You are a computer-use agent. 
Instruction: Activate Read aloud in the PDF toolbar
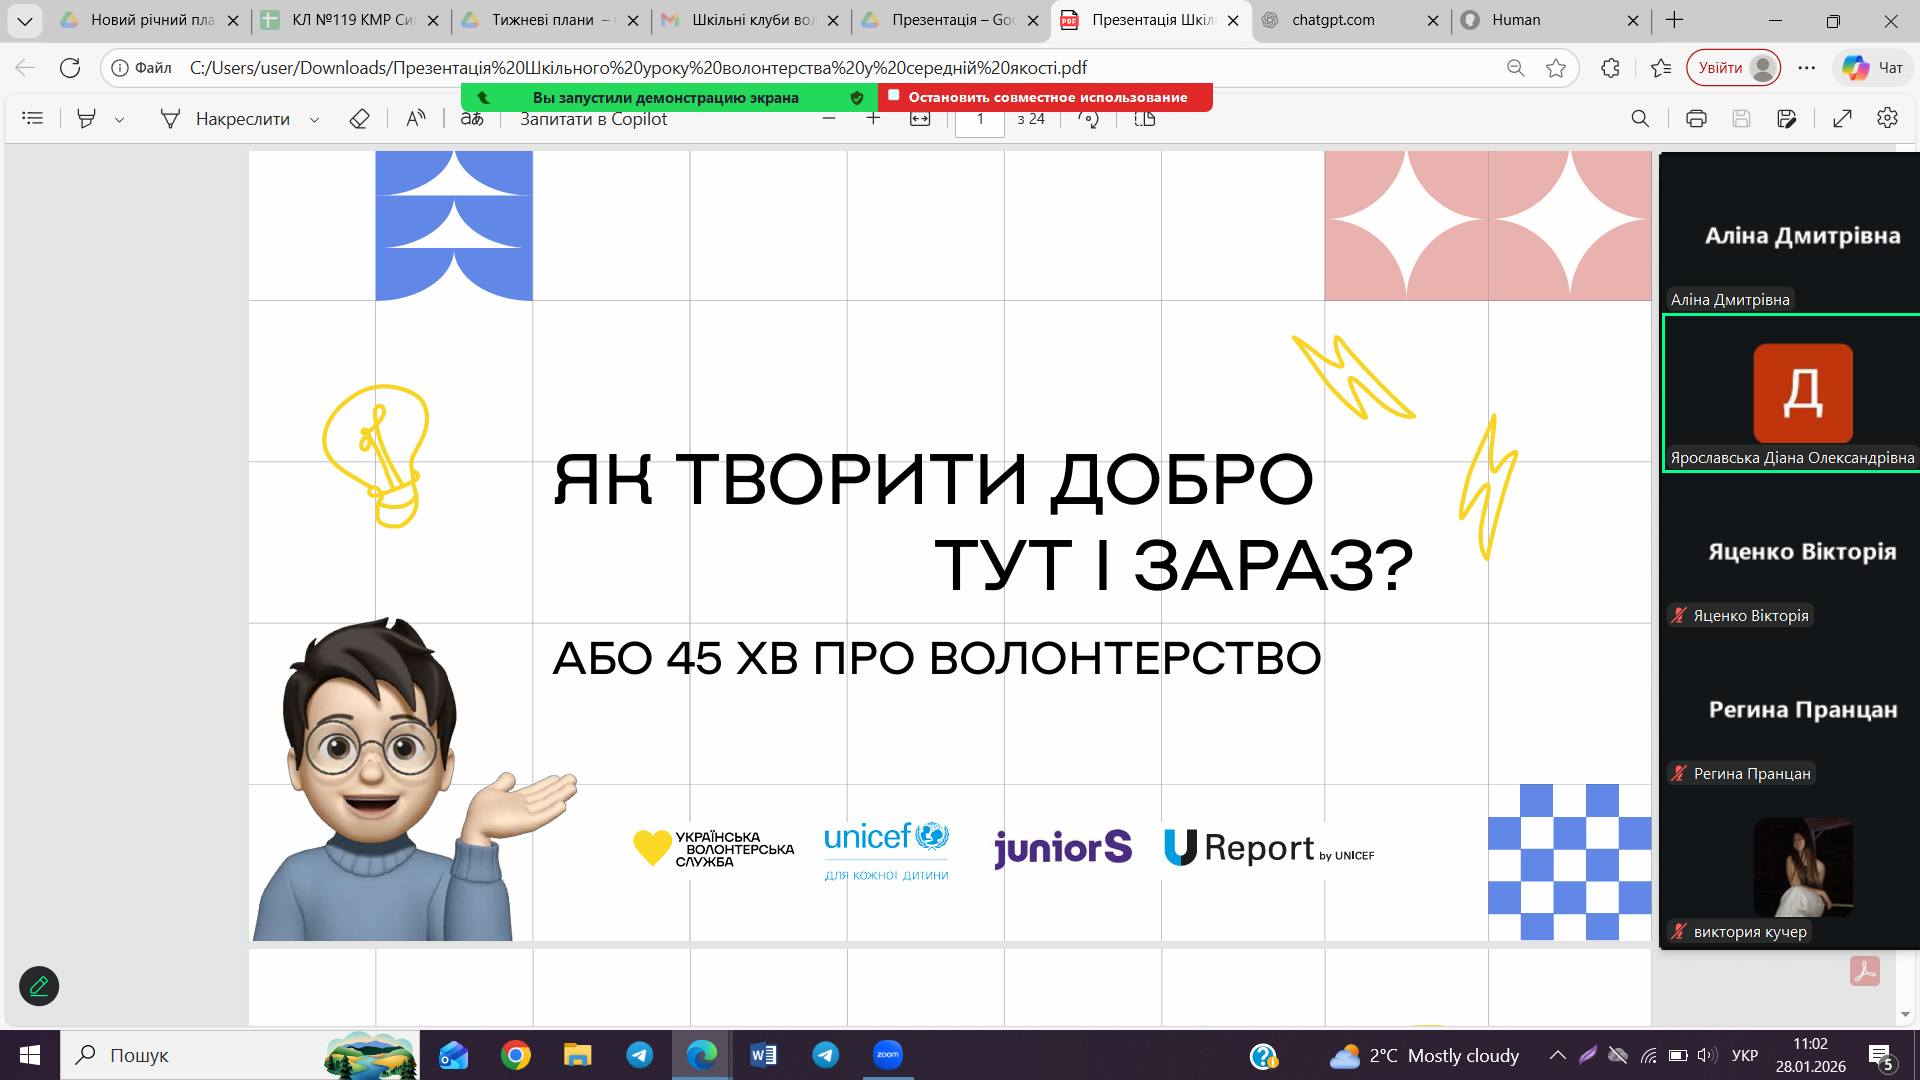click(x=416, y=118)
